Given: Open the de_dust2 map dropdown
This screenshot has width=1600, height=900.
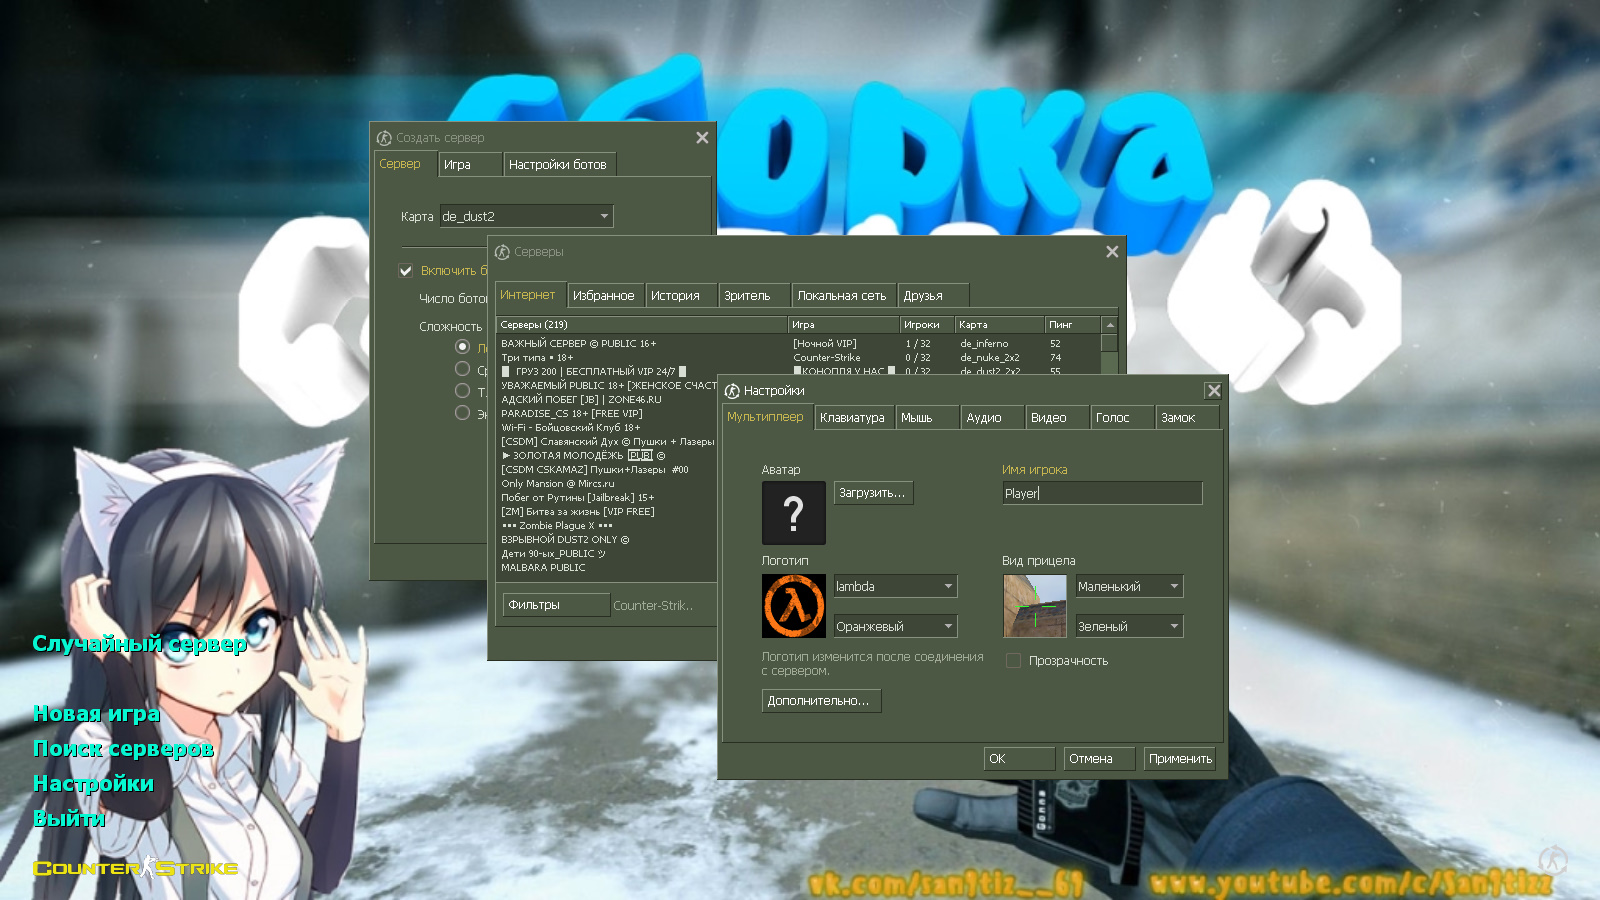Looking at the screenshot, I should click(526, 216).
